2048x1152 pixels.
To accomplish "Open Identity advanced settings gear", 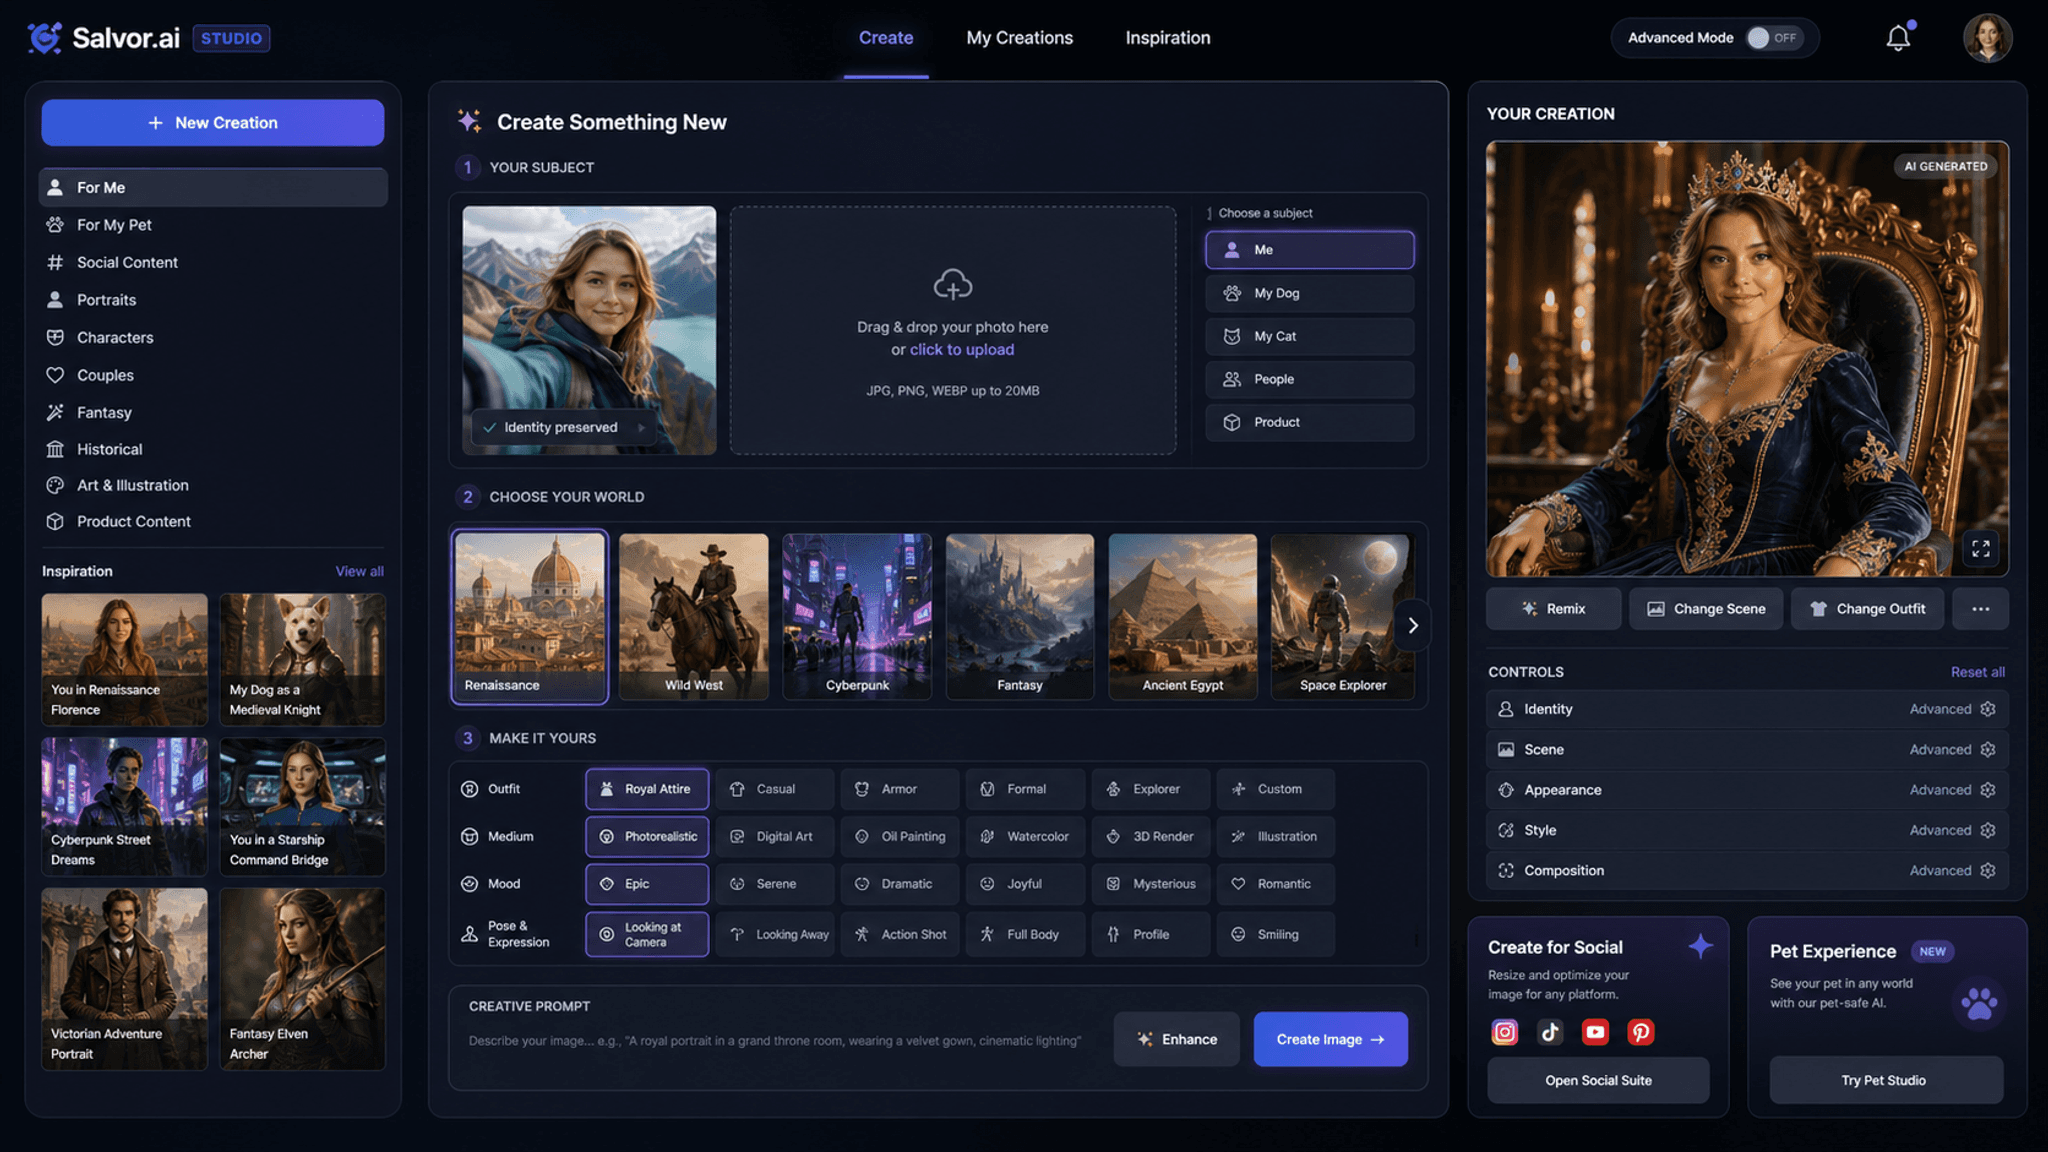I will click(x=1988, y=709).
